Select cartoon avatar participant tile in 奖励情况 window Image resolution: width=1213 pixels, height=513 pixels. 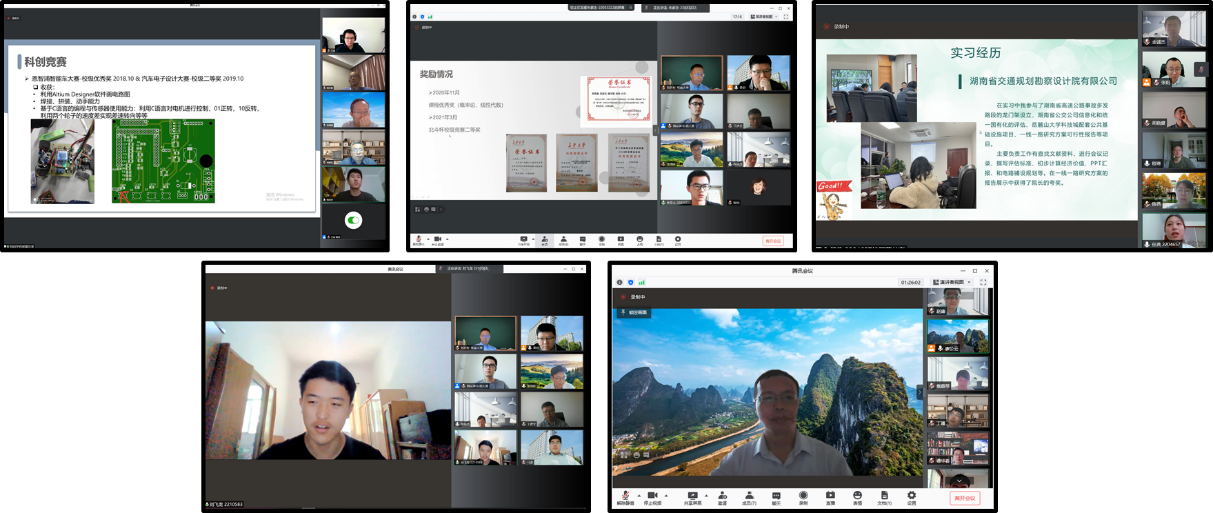tap(757, 189)
